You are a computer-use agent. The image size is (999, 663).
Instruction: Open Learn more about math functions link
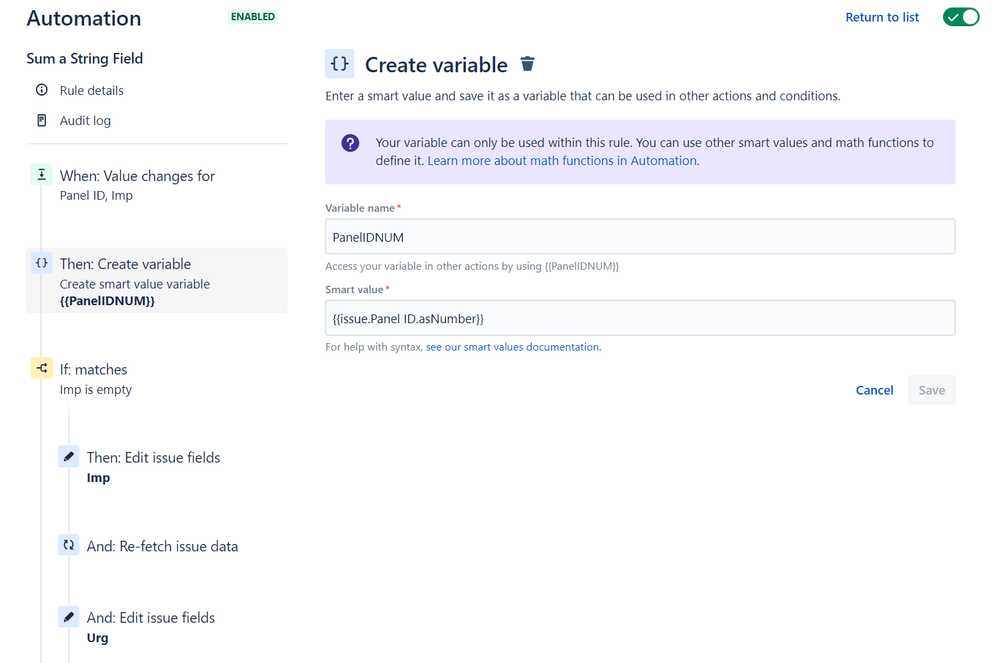[x=563, y=160]
